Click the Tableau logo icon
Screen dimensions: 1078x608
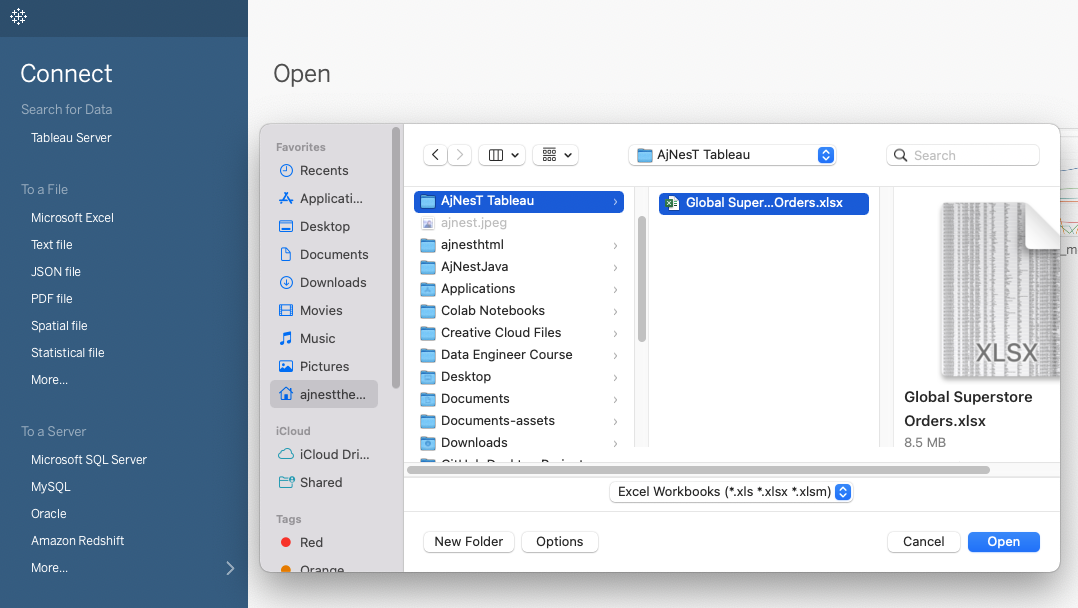pyautogui.click(x=18, y=17)
